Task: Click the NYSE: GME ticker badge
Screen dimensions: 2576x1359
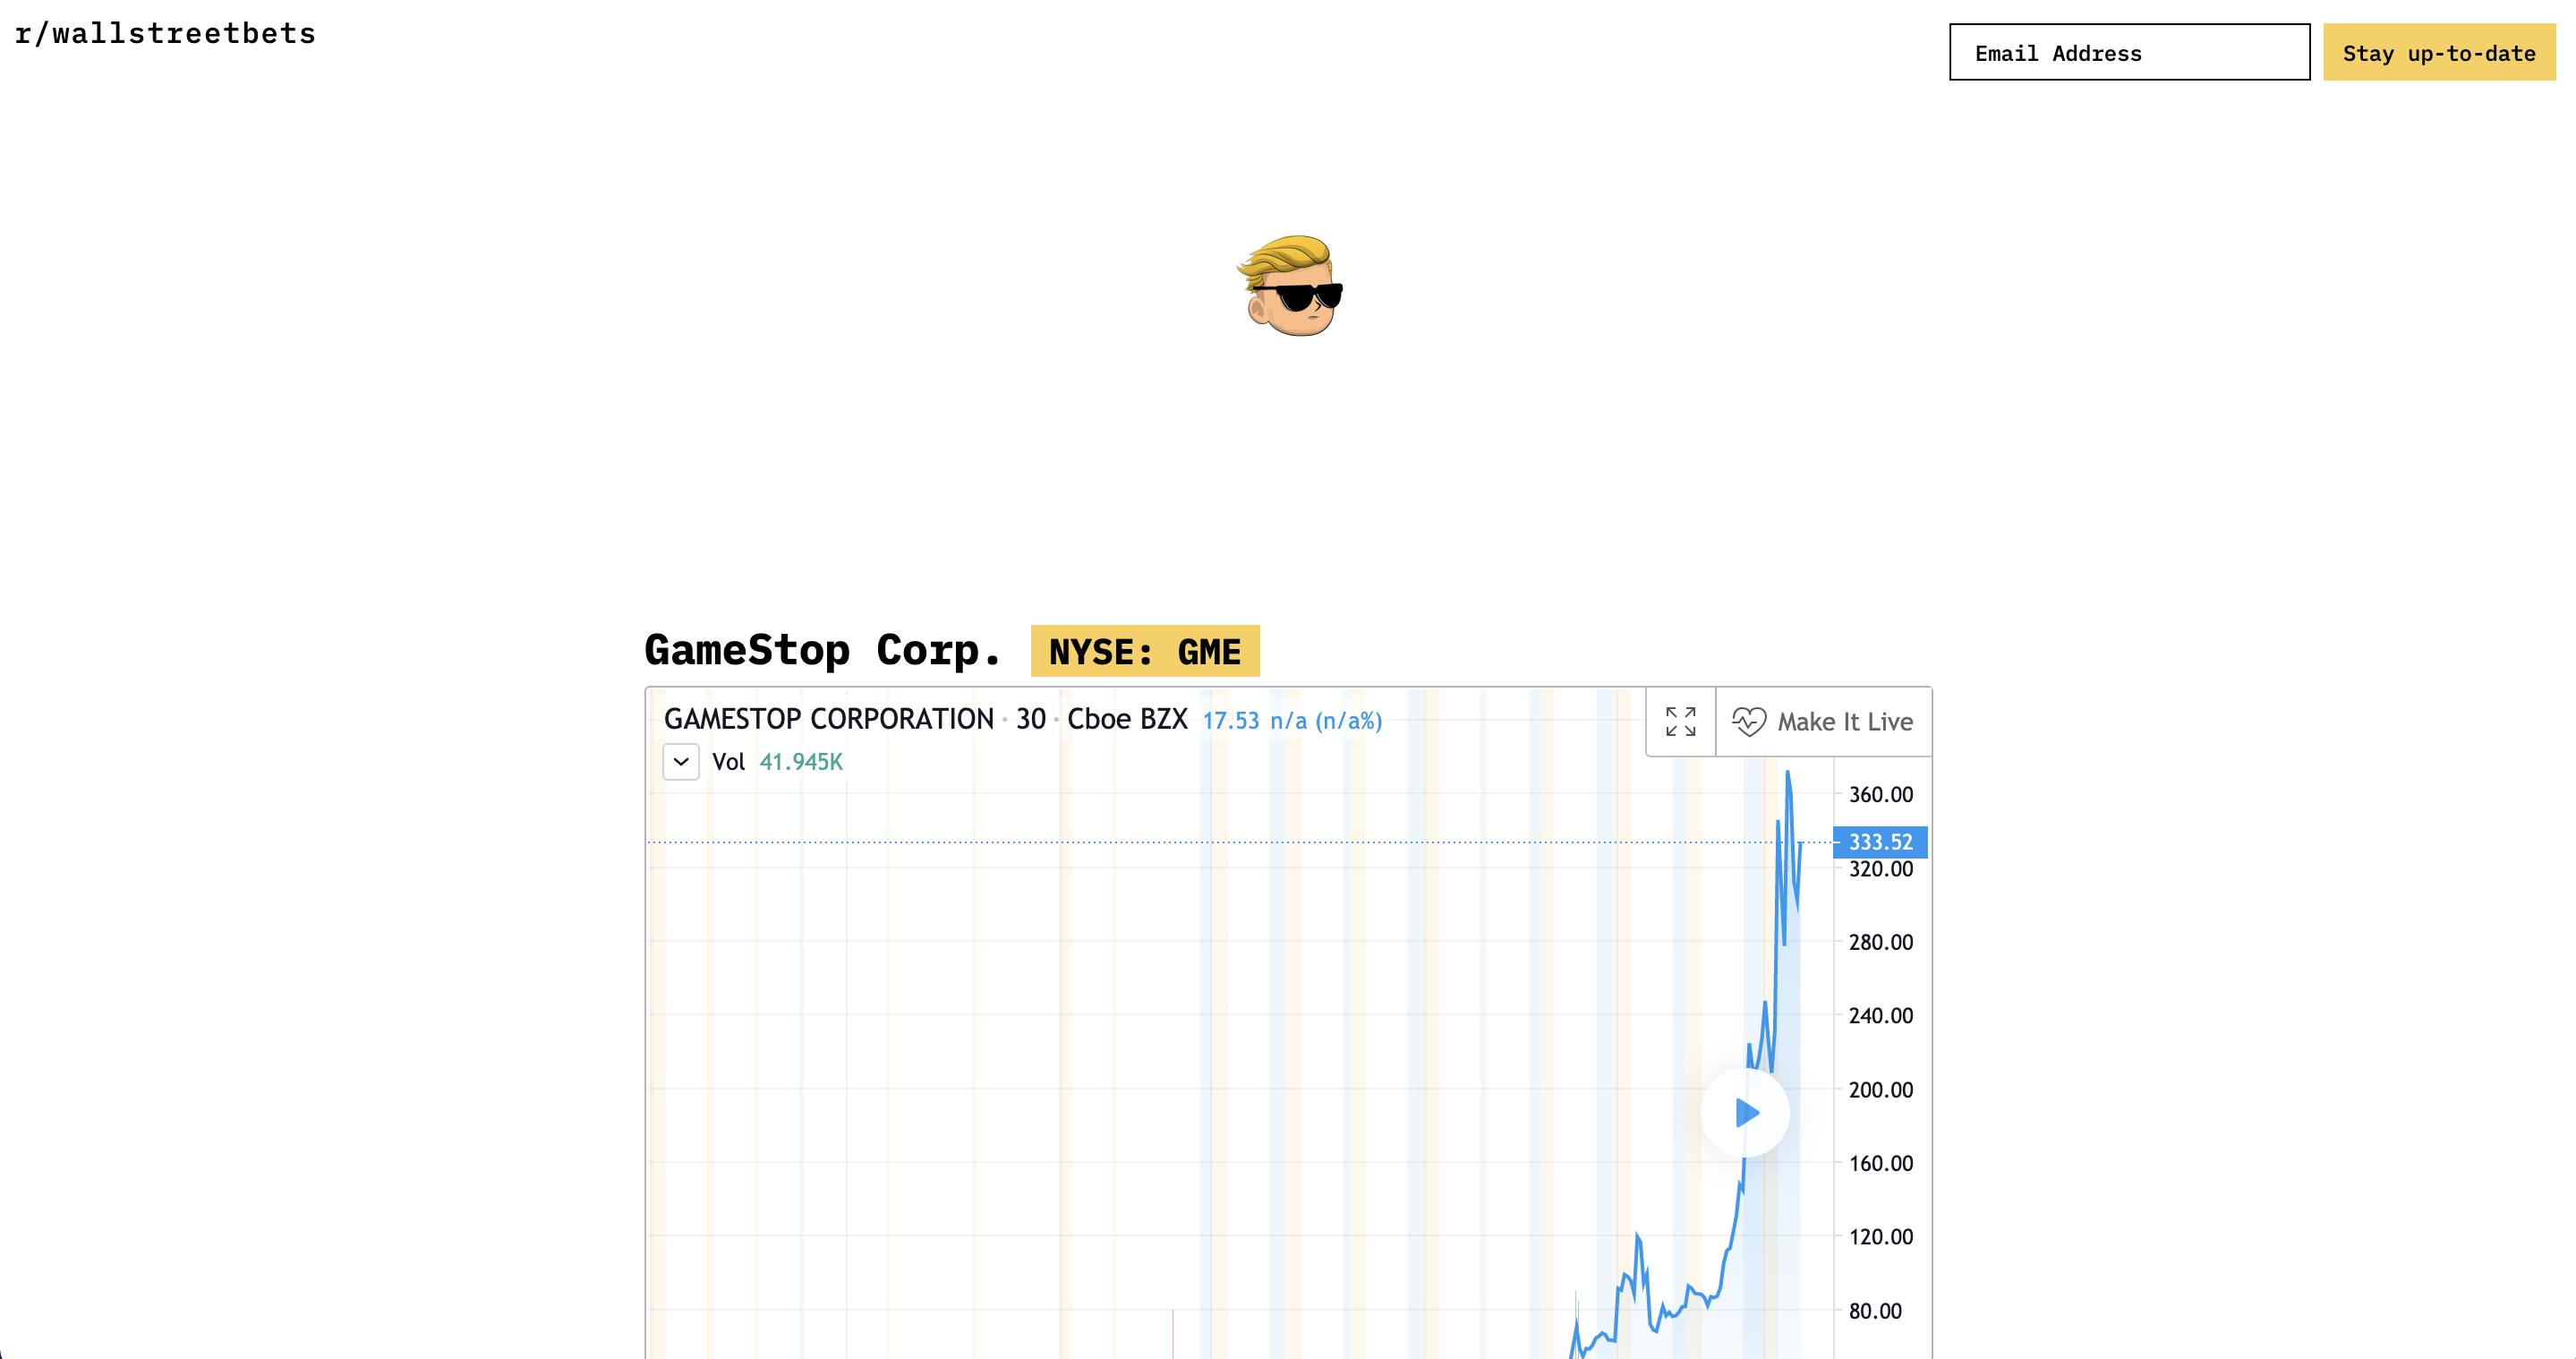Action: pyautogui.click(x=1145, y=651)
